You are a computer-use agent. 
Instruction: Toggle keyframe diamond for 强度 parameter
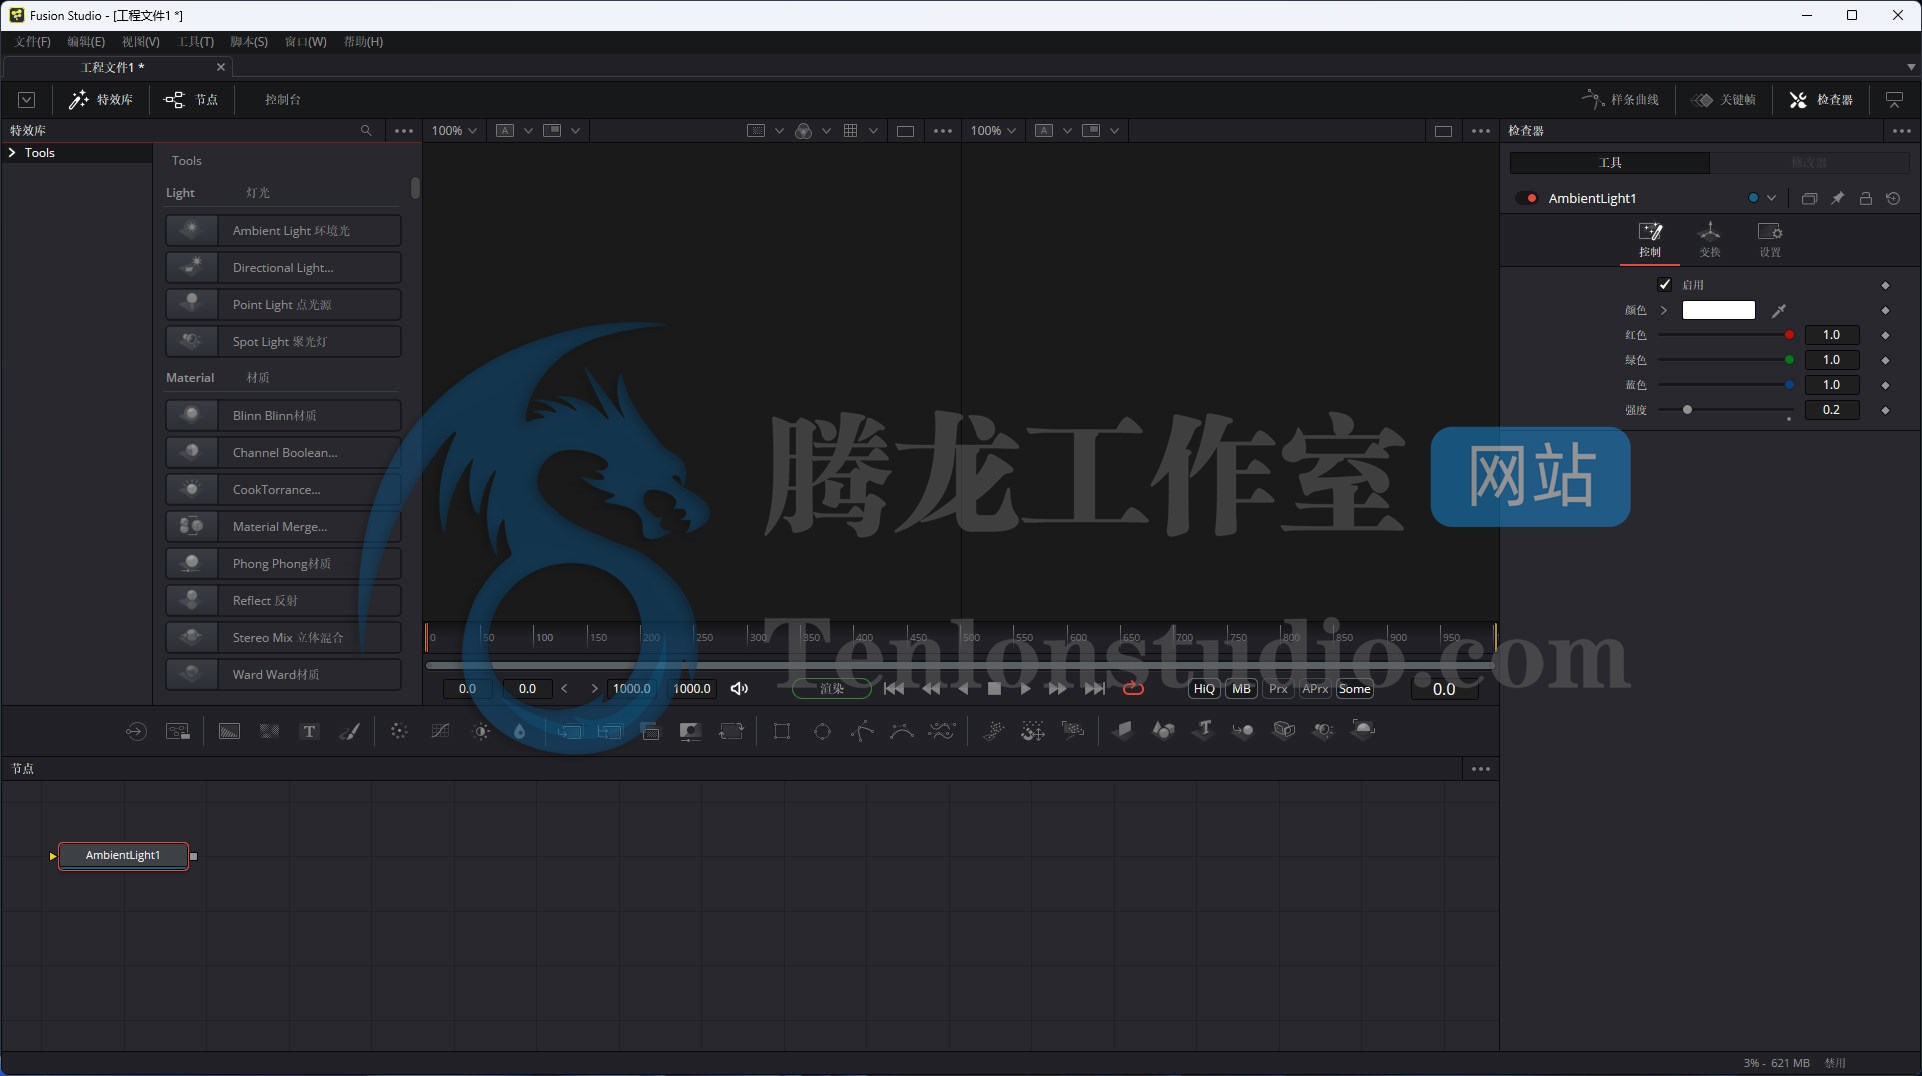[x=1885, y=410]
